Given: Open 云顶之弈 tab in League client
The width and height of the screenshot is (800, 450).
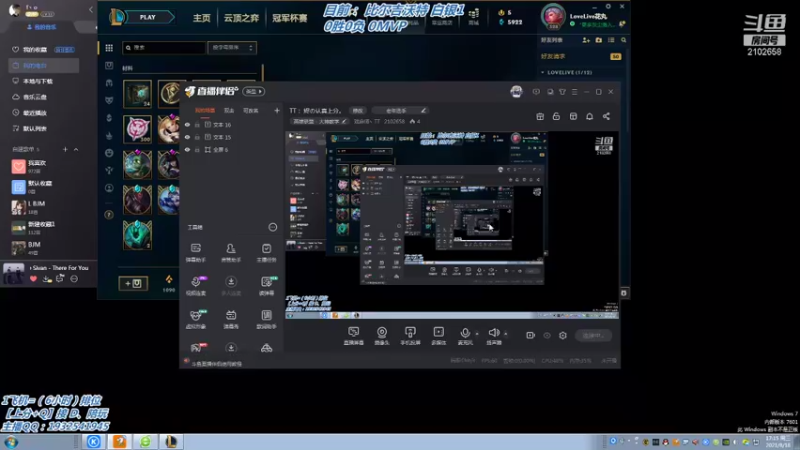Looking at the screenshot, I should pos(241,18).
